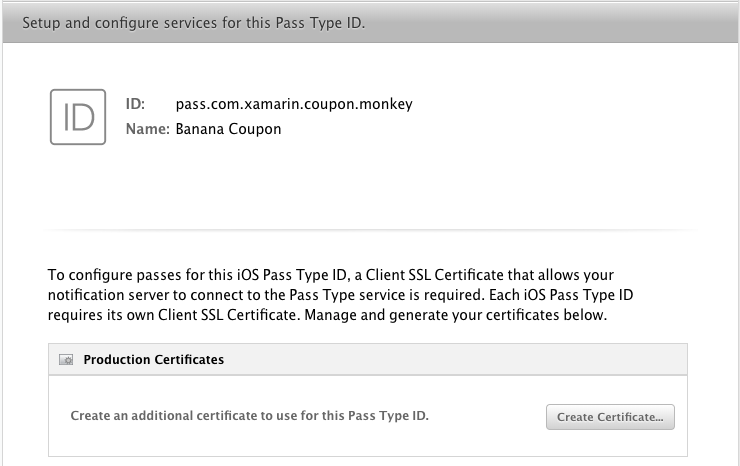
Task: Click the "Setup and configure services" header text
Action: click(120, 23)
